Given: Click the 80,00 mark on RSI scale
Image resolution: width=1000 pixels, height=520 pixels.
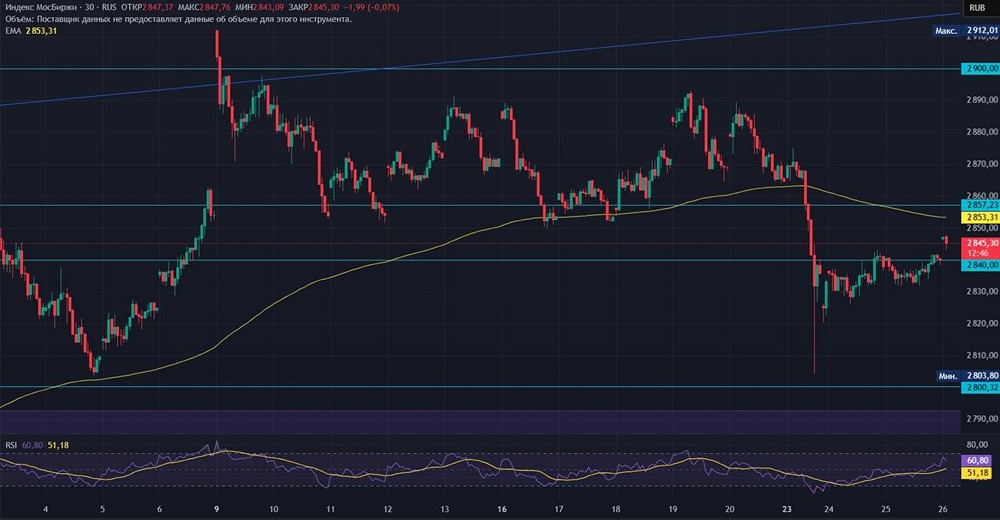Looking at the screenshot, I should click(978, 445).
